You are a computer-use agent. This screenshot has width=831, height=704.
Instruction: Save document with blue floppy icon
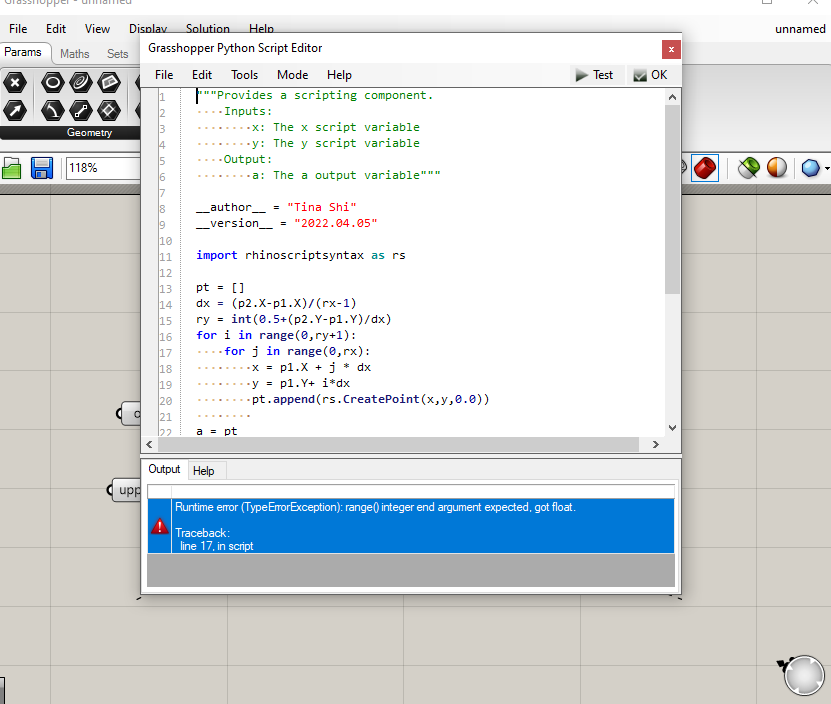pos(41,168)
